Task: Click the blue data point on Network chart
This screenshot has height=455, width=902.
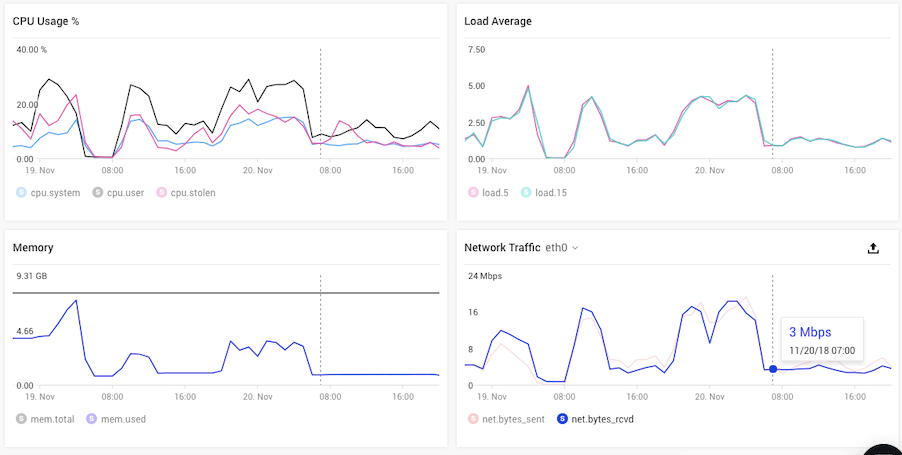Action: point(773,369)
